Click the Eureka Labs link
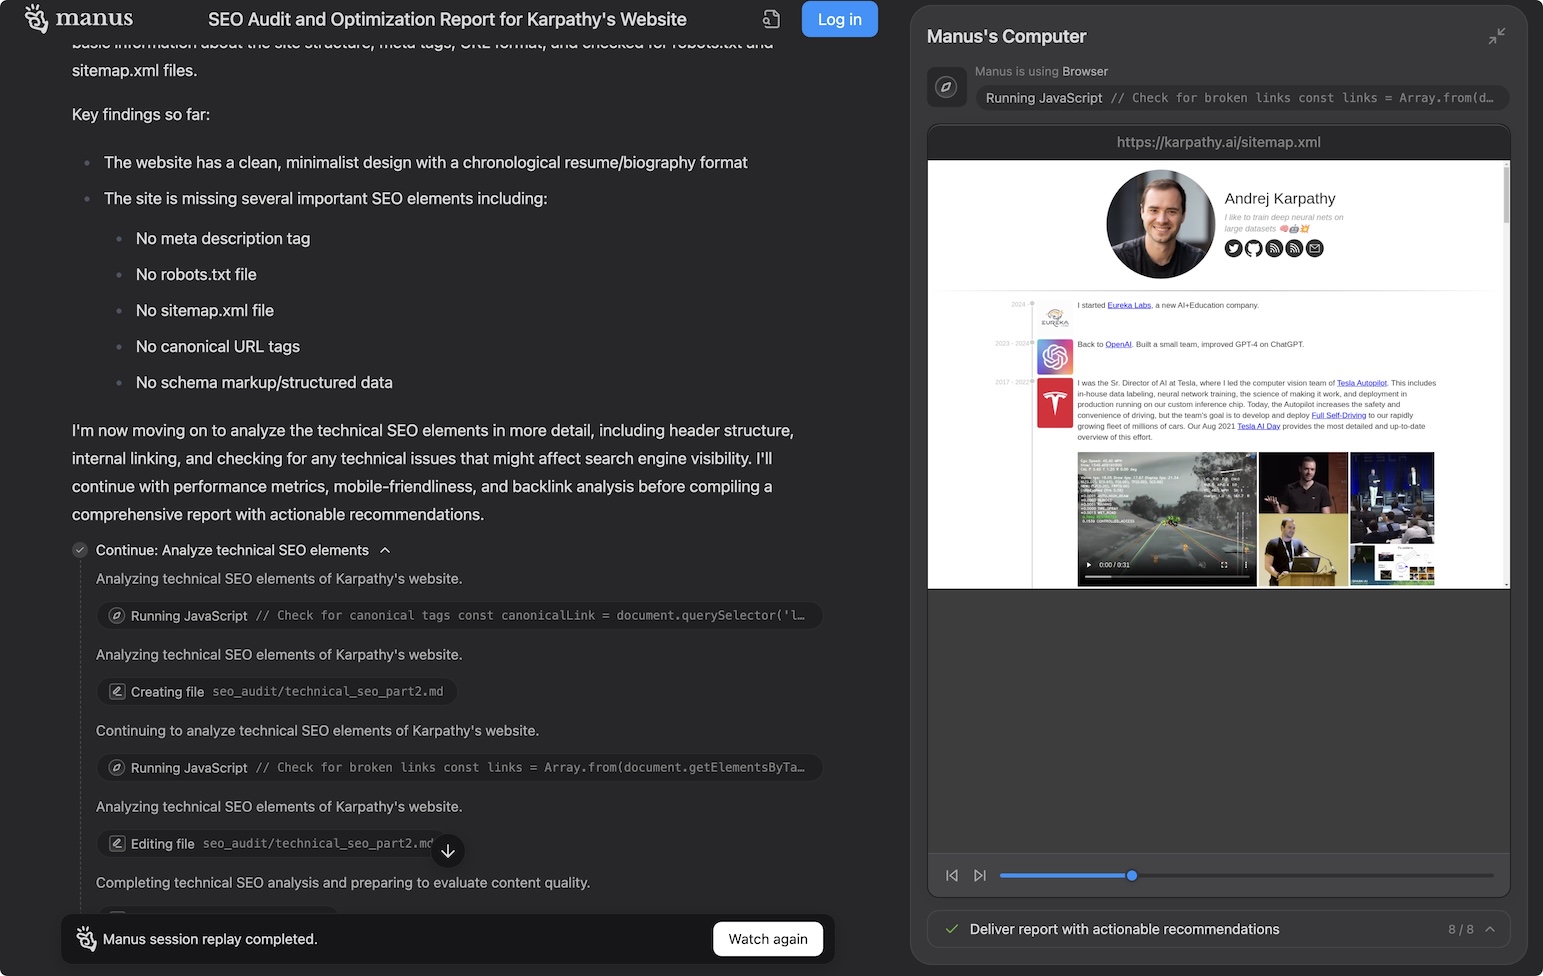The height and width of the screenshot is (976, 1543). [1128, 305]
